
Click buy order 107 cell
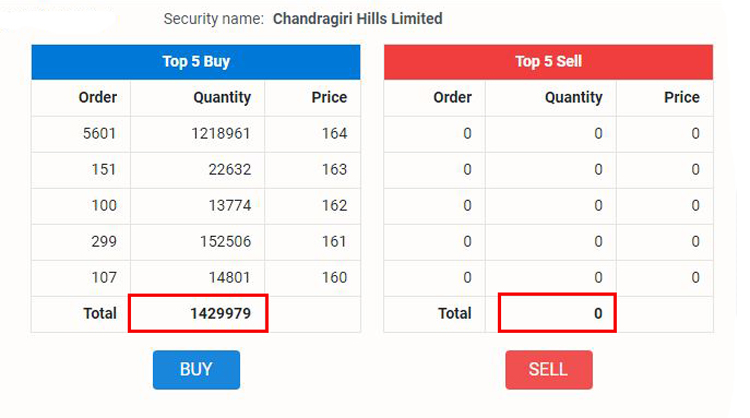coord(102,278)
